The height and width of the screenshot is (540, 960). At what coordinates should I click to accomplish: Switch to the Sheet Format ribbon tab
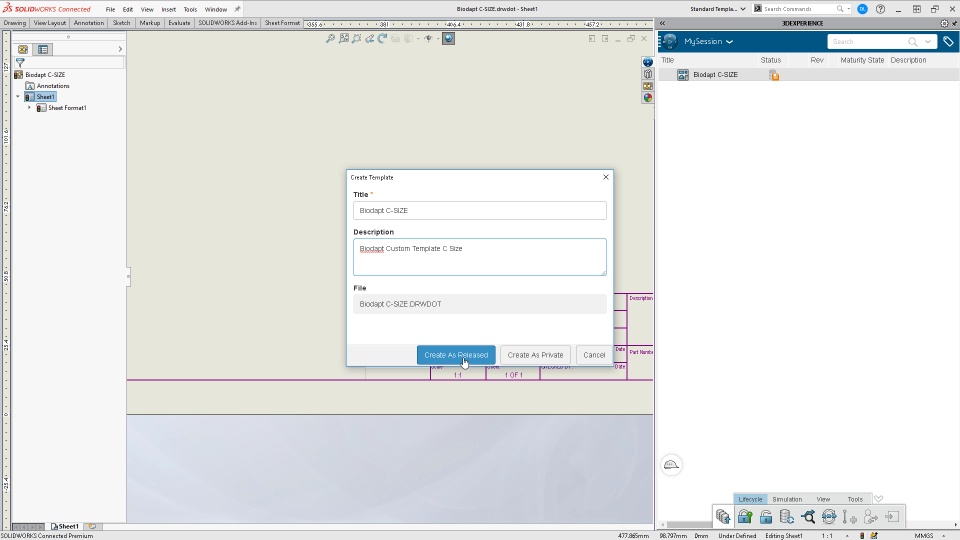pos(282,23)
